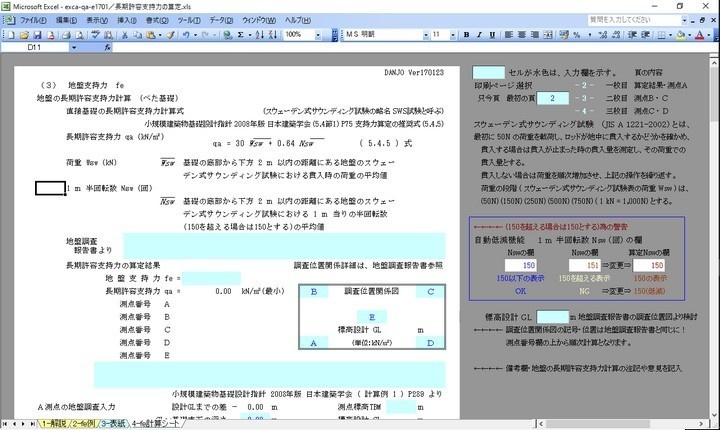Open Print Preview
Image resolution: width=720 pixels, height=430 pixels.
click(x=79, y=35)
